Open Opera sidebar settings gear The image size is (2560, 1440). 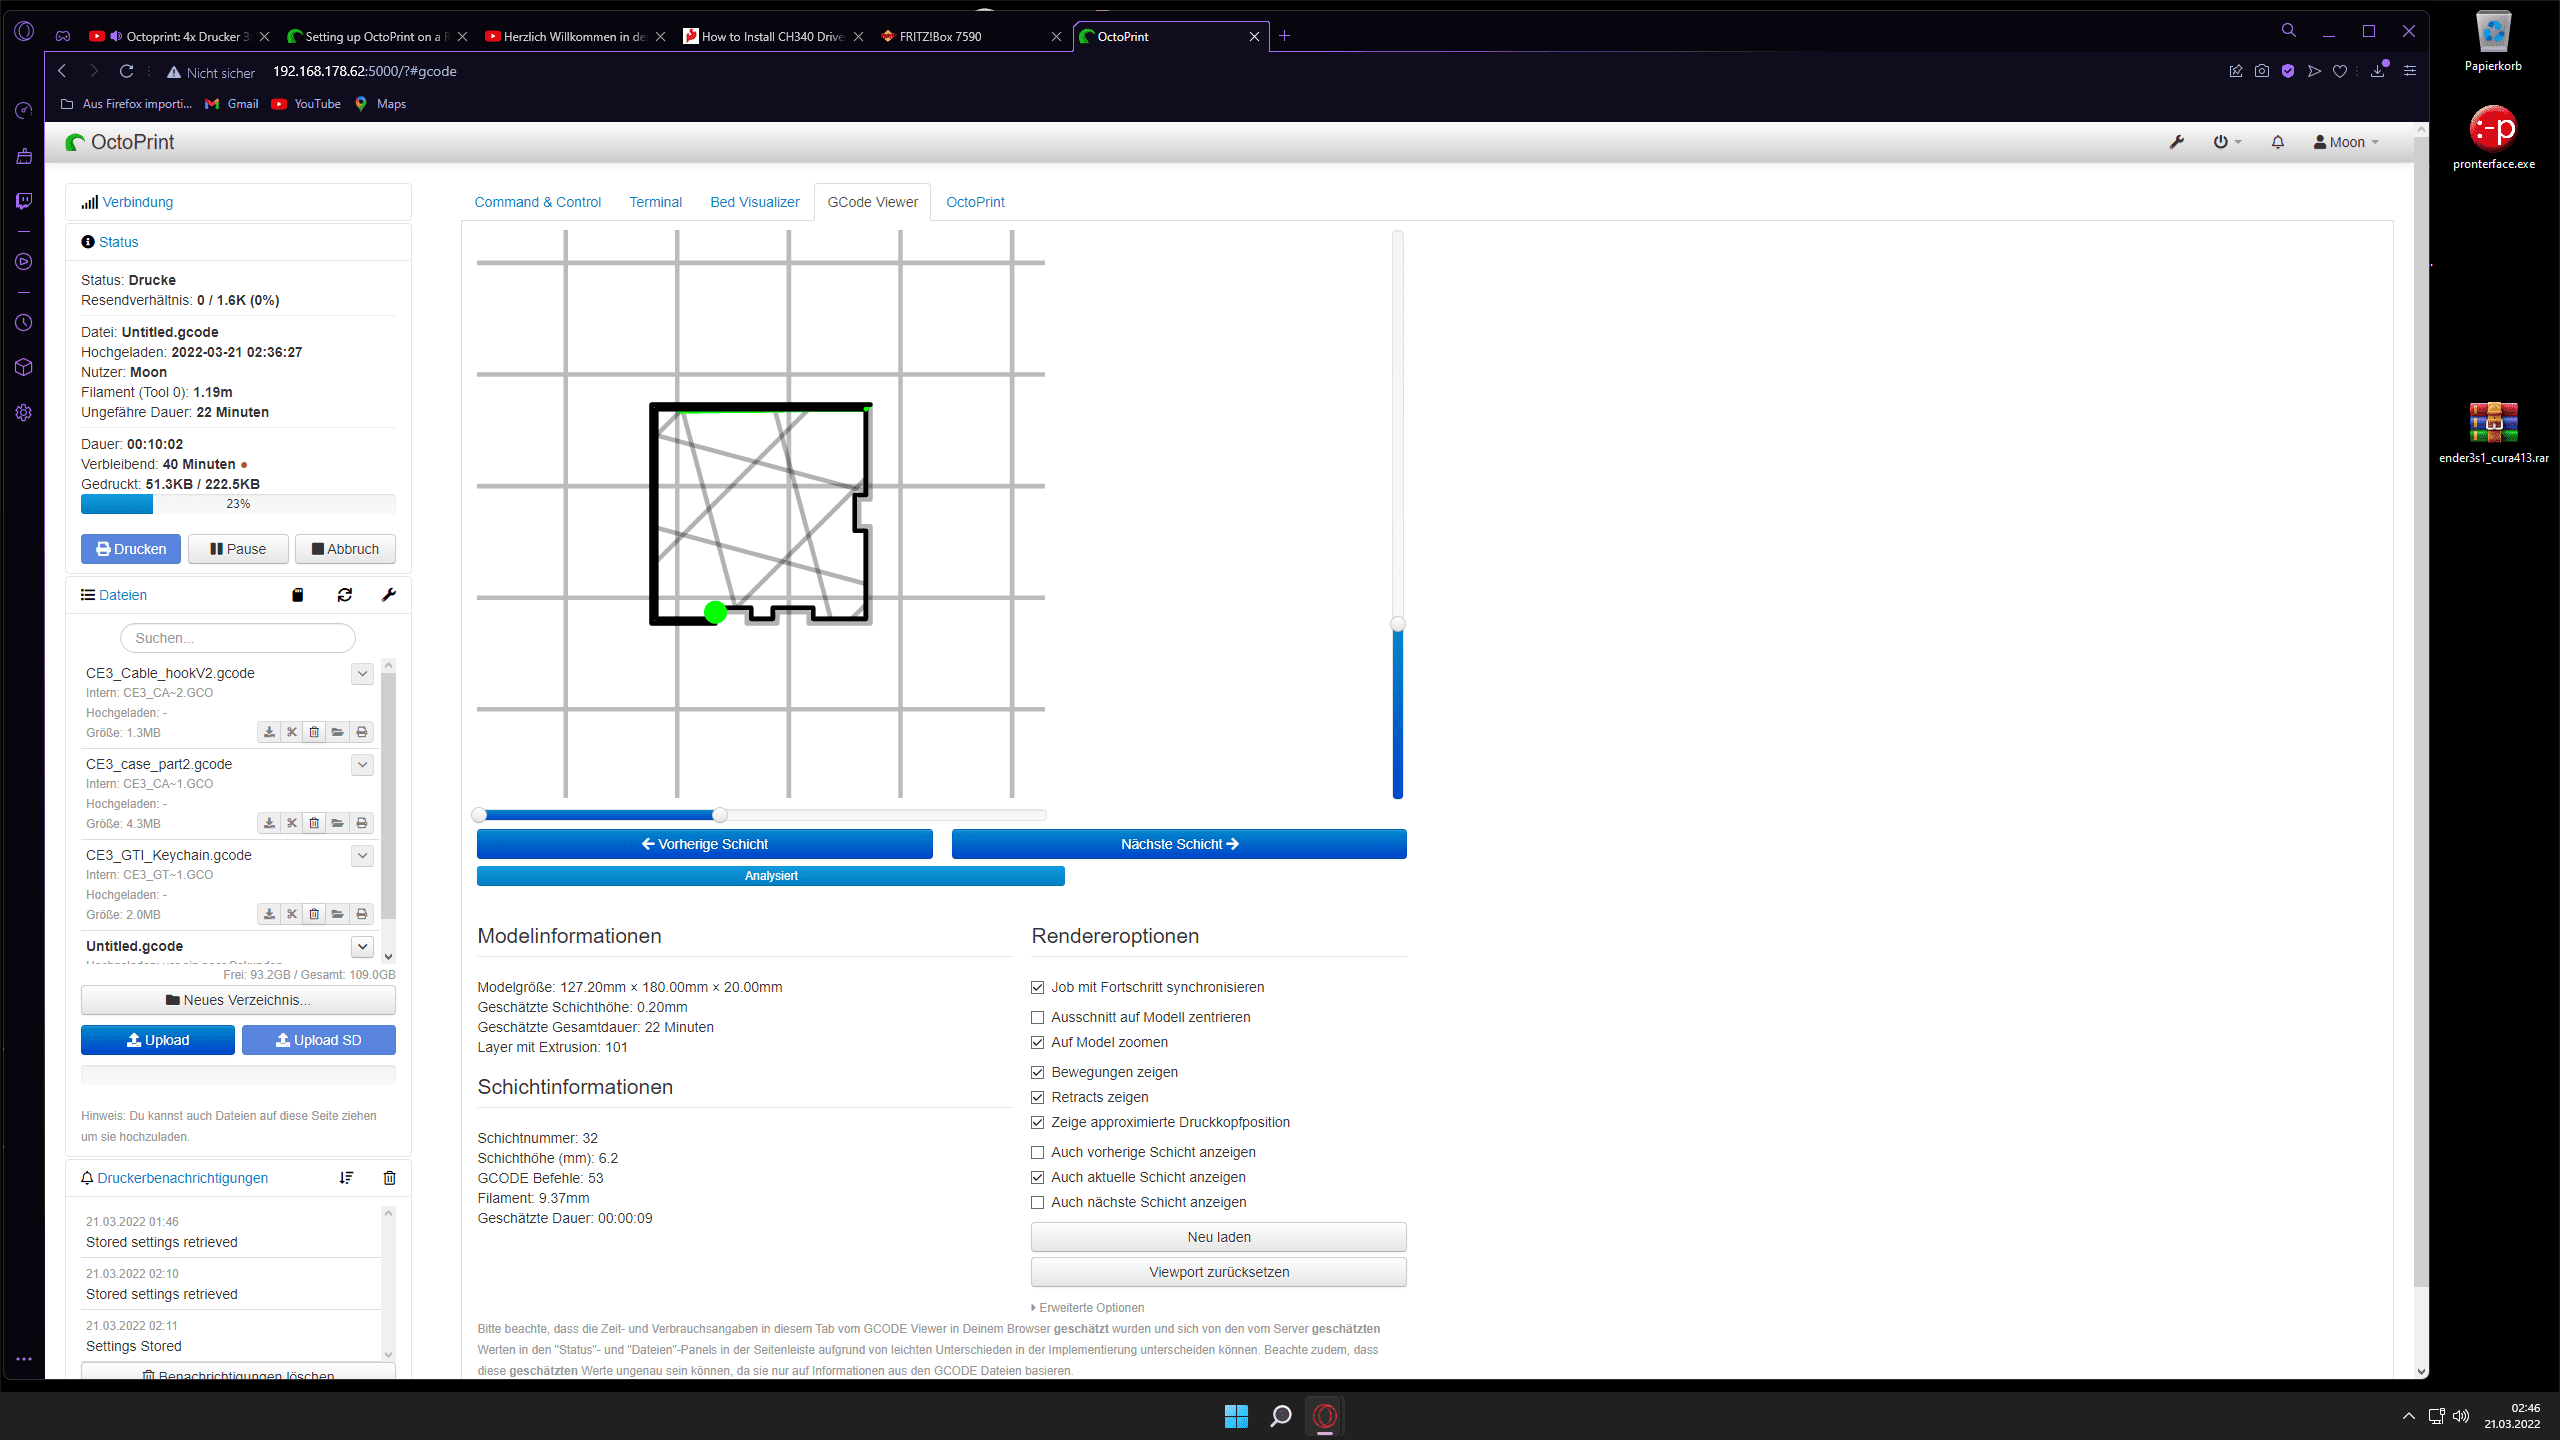24,413
